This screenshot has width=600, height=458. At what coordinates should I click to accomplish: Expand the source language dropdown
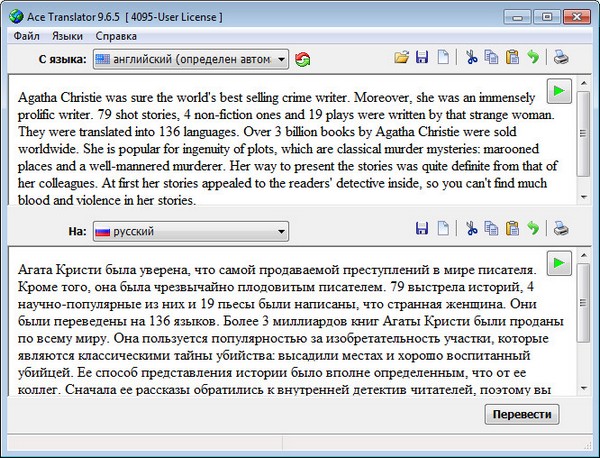281,60
